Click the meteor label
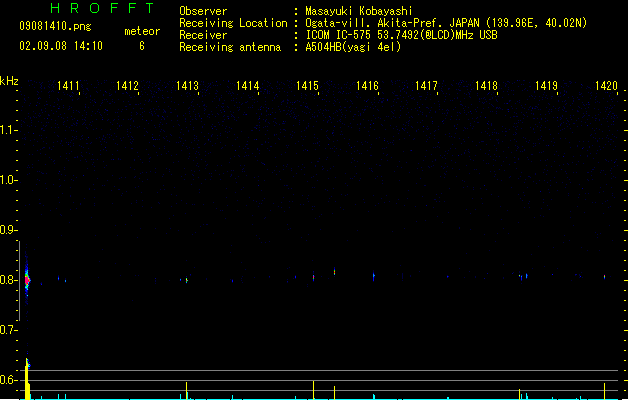This screenshot has width=629, height=400. tap(142, 31)
